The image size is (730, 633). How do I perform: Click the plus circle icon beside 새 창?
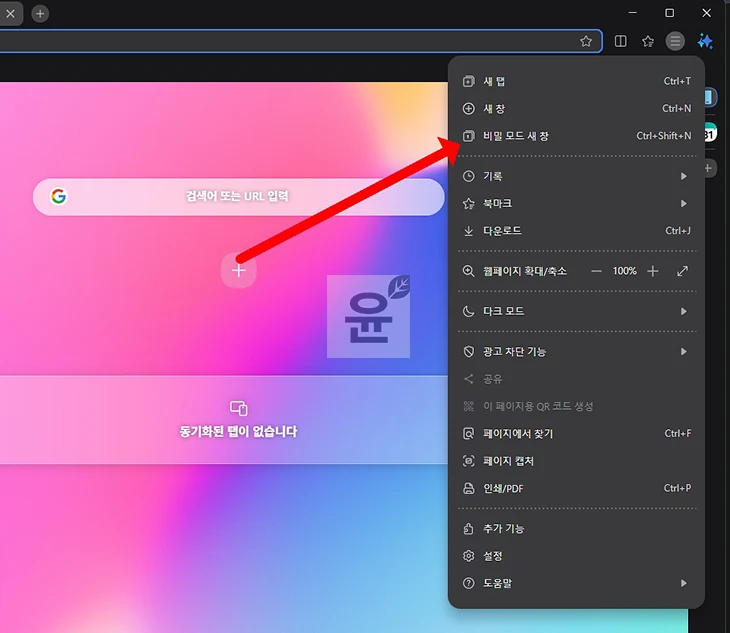point(468,108)
